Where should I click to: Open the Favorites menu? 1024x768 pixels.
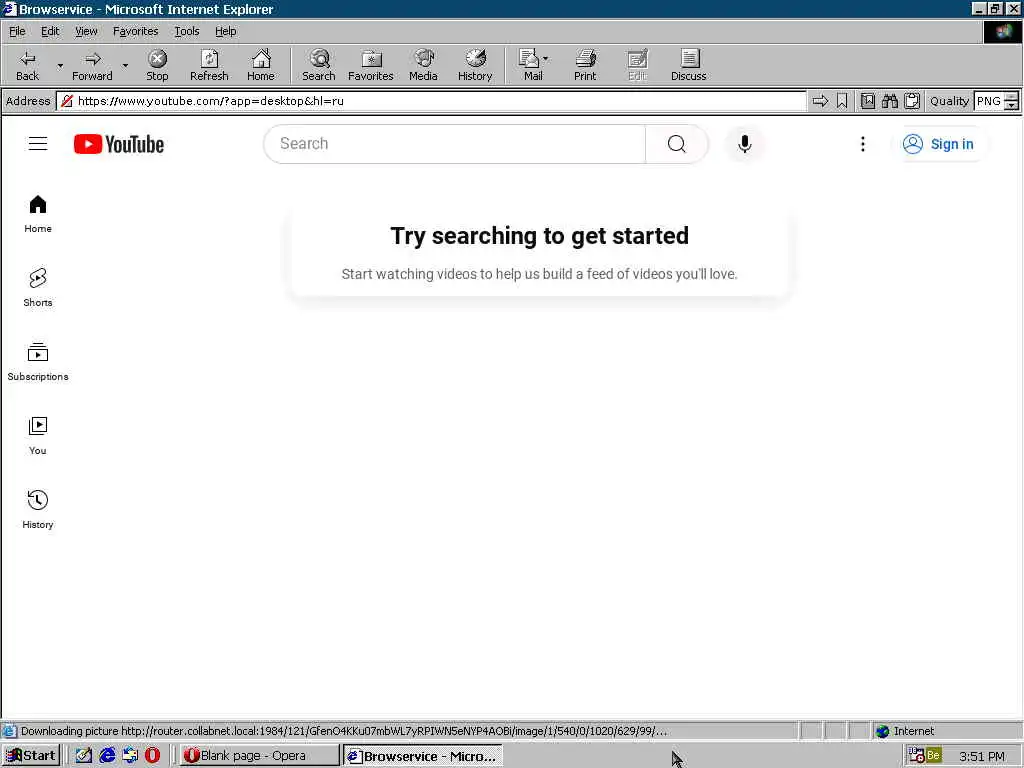coord(135,31)
